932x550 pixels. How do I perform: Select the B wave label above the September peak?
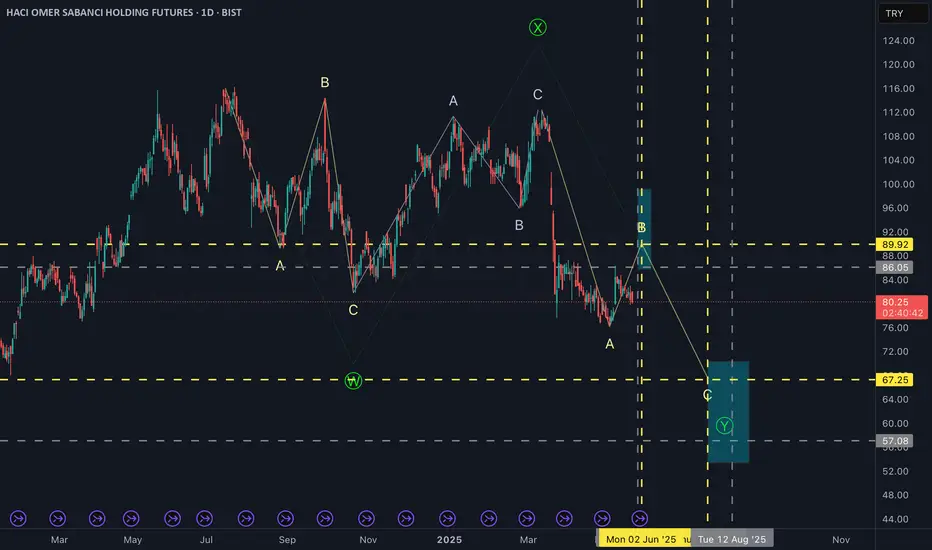pyautogui.click(x=325, y=83)
